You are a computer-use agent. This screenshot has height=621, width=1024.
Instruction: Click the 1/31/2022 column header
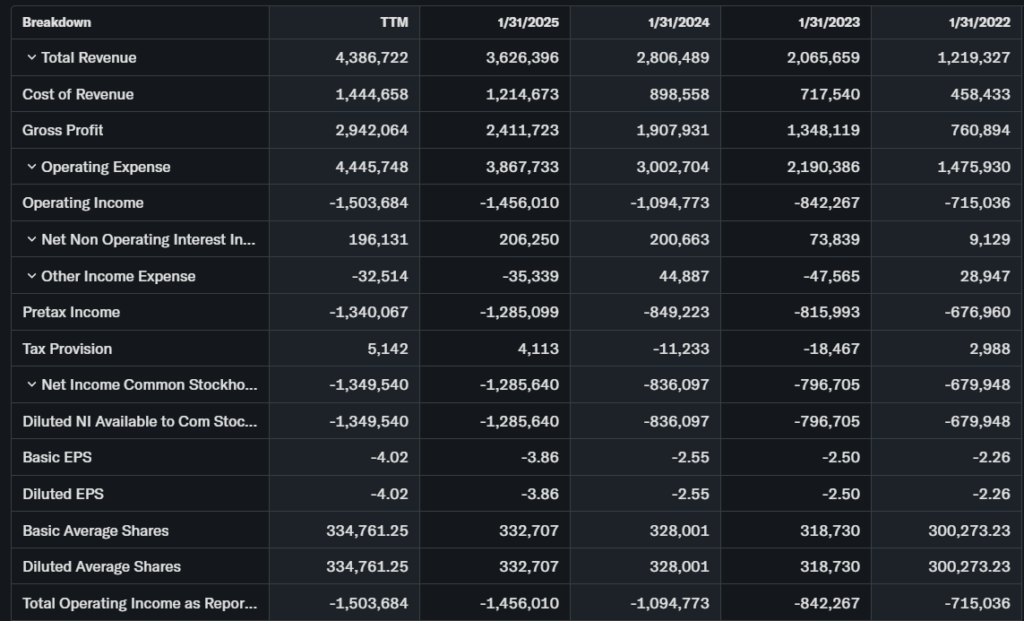[980, 22]
